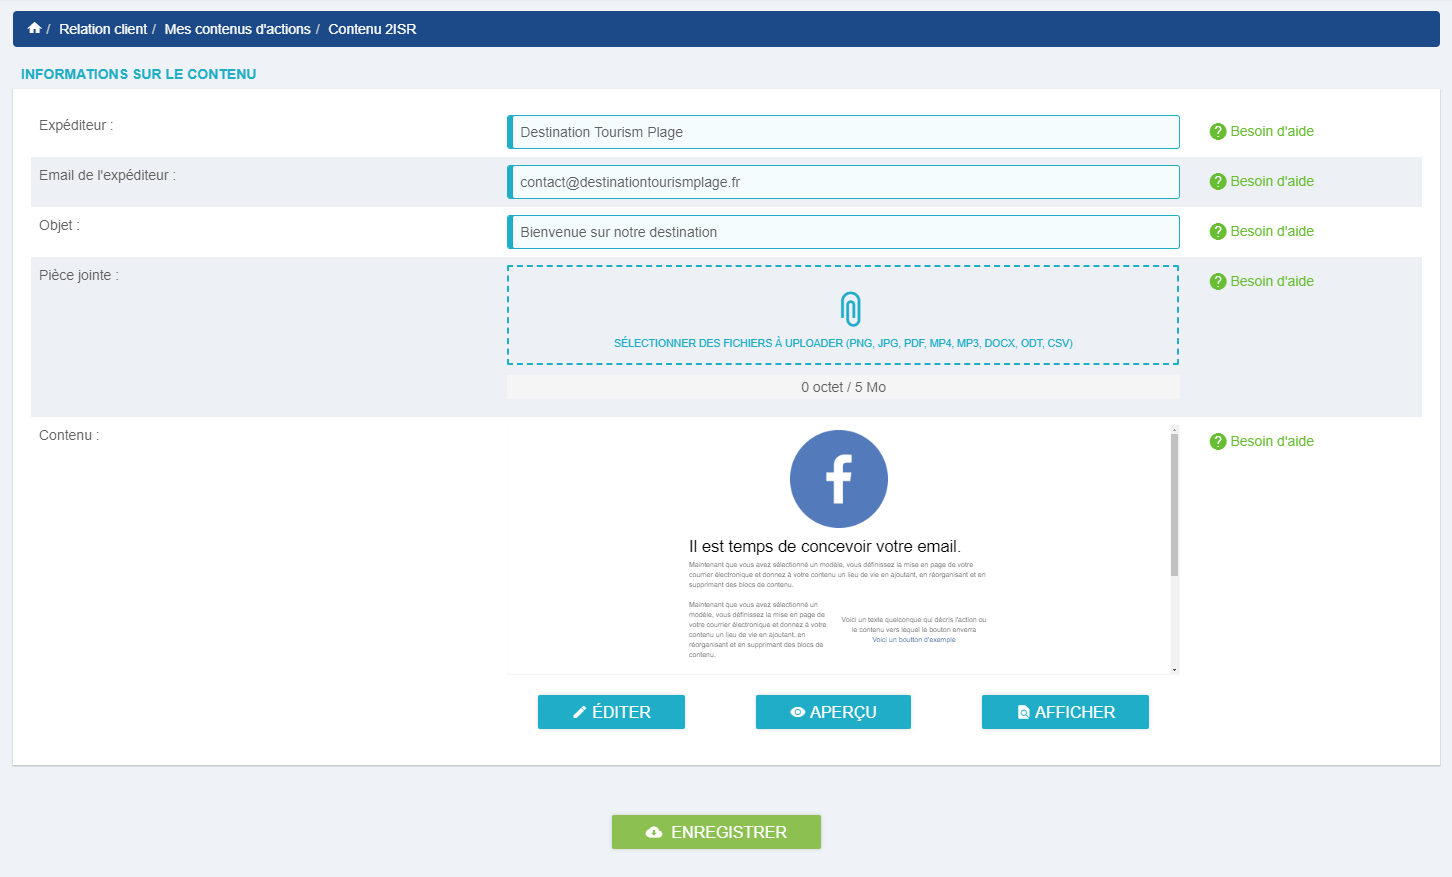Click the Expéditeur input field
Screen dimensions: 1452x877
[844, 132]
